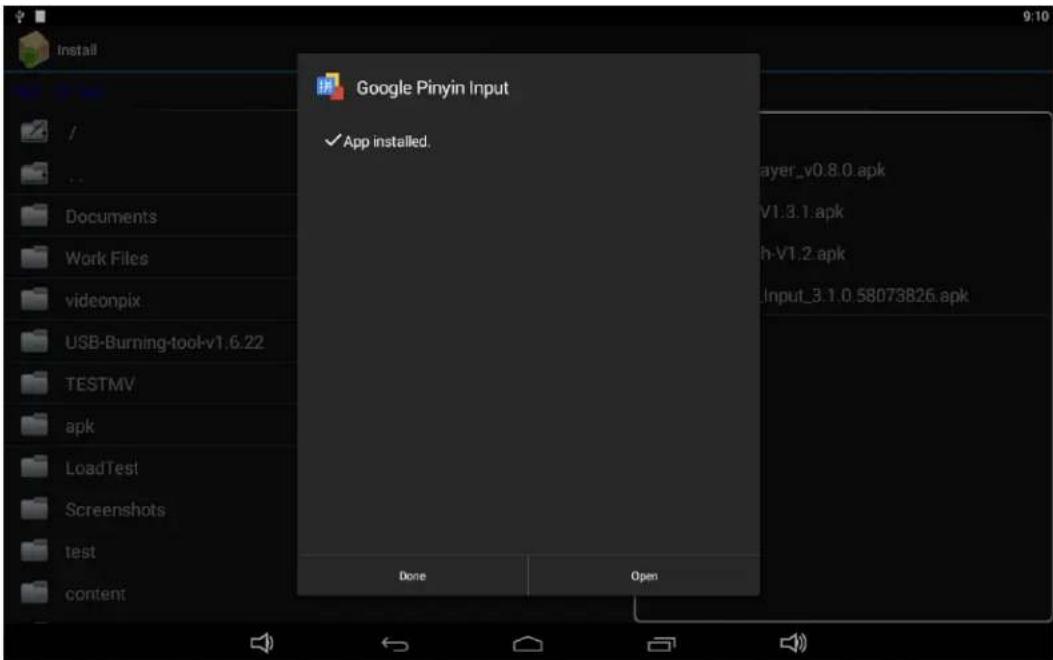Viewport: 1053px width, 660px height.
Task: Click the videonpix folder icon
Action: tap(34, 299)
